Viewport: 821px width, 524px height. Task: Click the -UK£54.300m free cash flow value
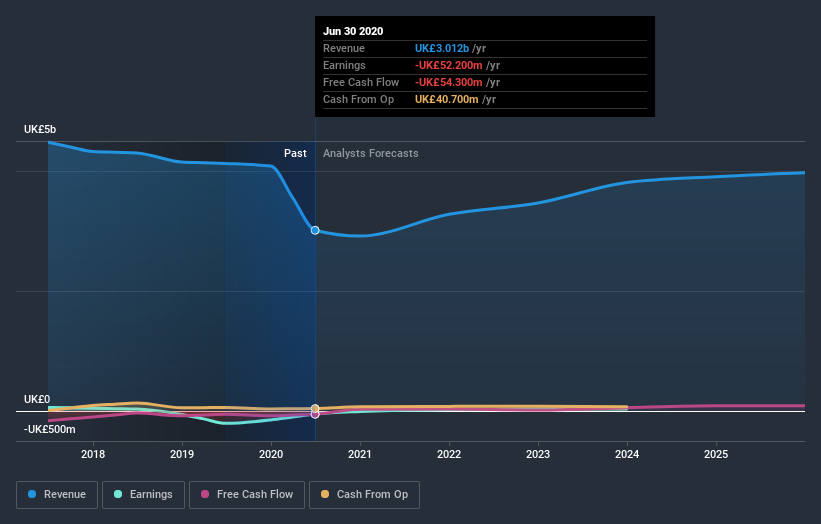pos(449,82)
